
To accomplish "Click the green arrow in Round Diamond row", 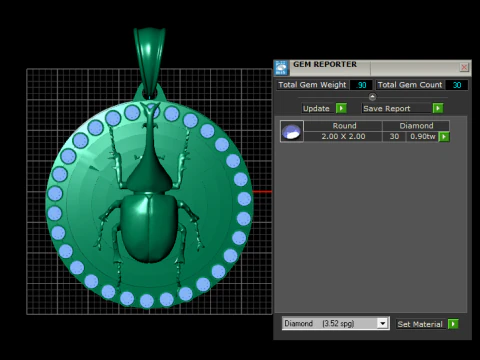I will pos(444,137).
